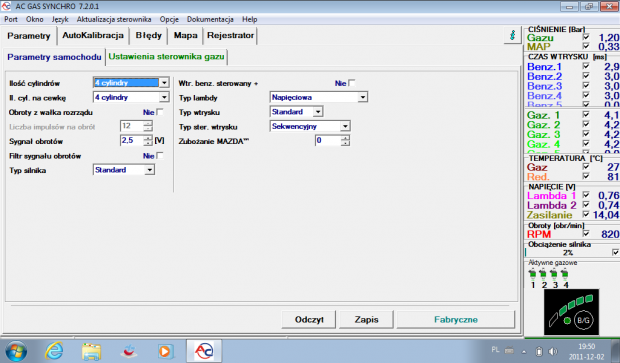Click the B/G fuel switch button
The width and height of the screenshot is (620, 363).
pos(584,320)
